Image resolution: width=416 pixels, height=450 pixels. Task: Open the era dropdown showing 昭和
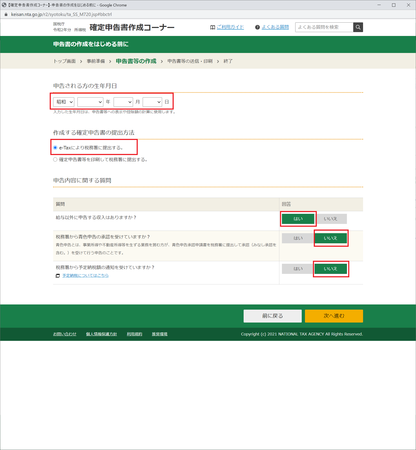click(x=64, y=102)
